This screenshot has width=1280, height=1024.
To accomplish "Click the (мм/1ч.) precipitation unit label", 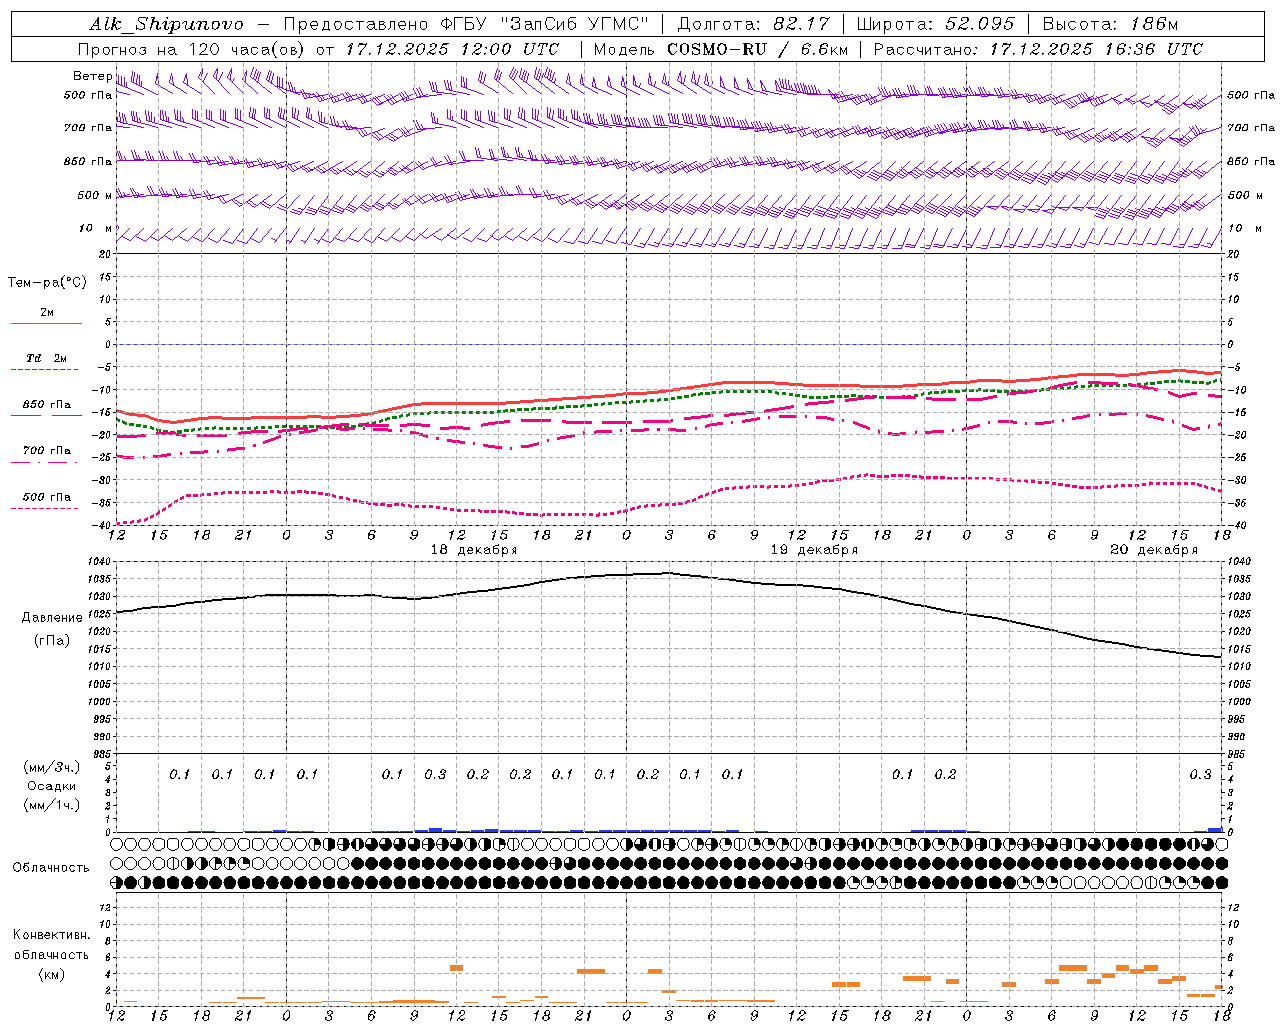I will (52, 805).
